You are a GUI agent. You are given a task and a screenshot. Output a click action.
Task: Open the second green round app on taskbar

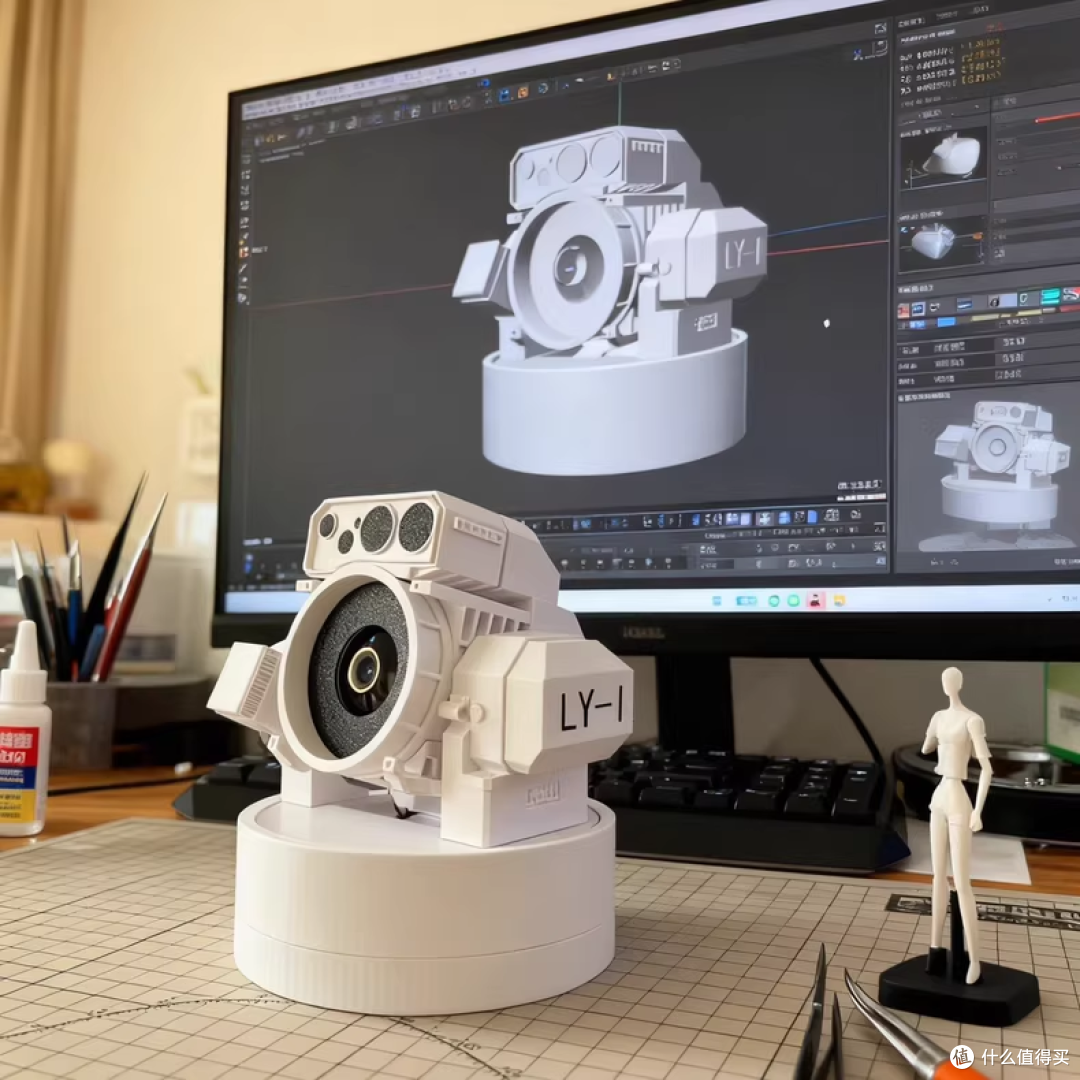[x=793, y=601]
